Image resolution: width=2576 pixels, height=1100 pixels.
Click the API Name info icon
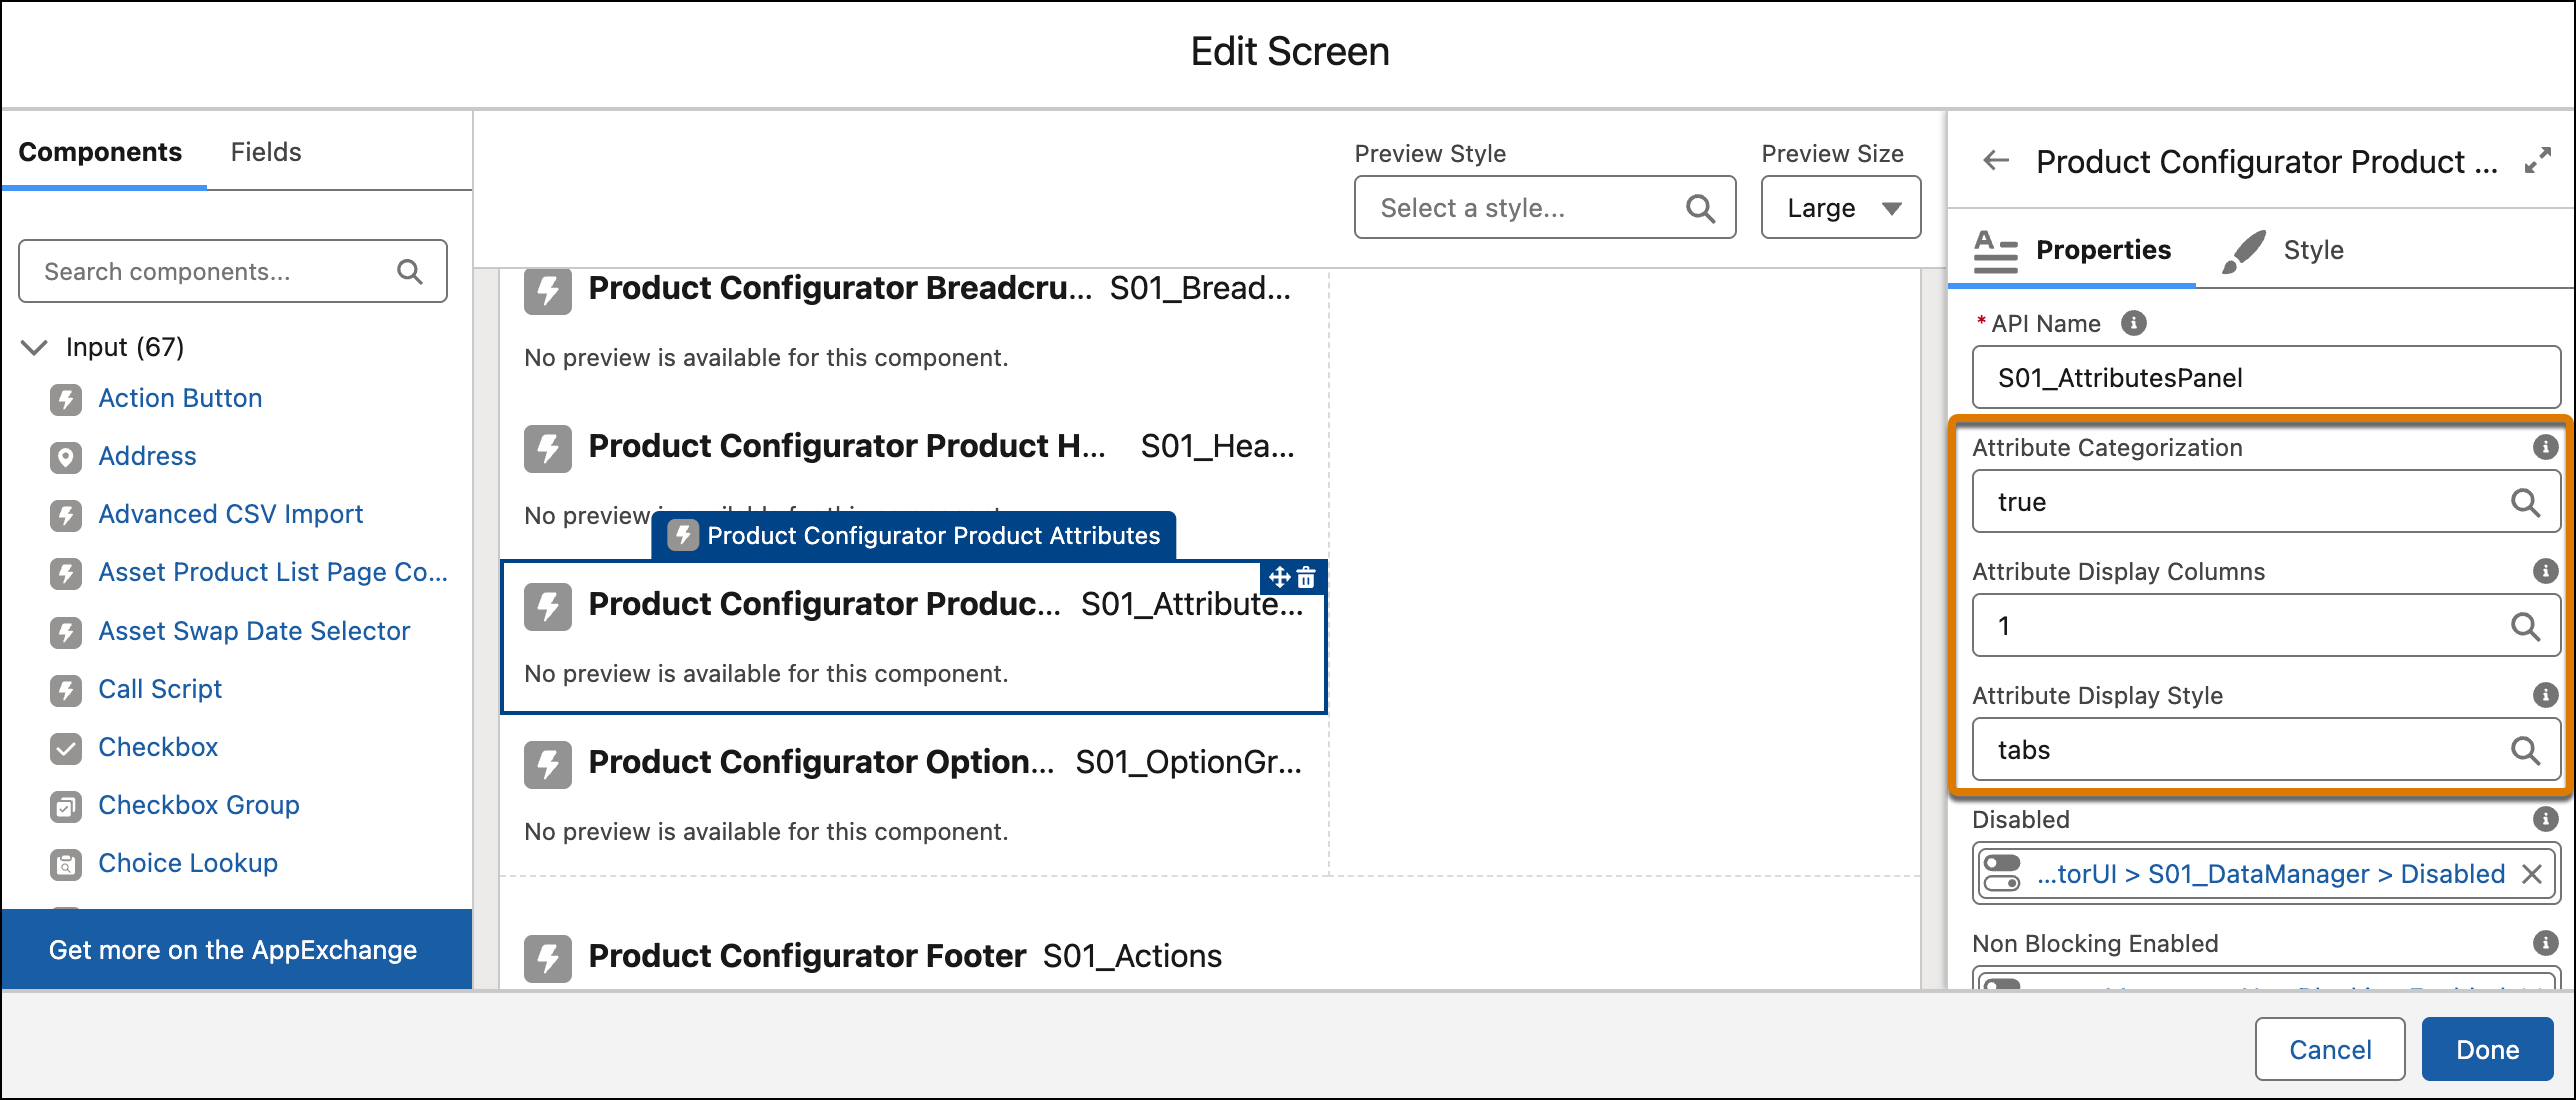2133,323
